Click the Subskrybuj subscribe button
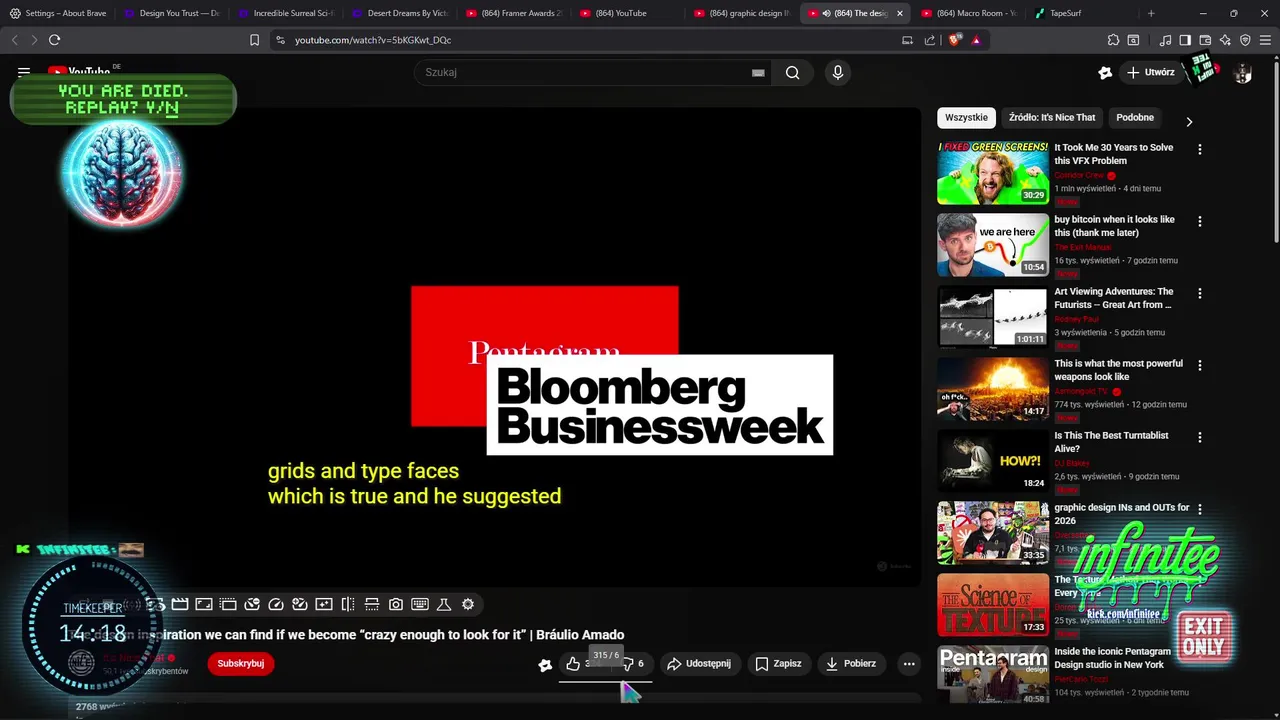Image resolution: width=1280 pixels, height=720 pixels. 240,664
